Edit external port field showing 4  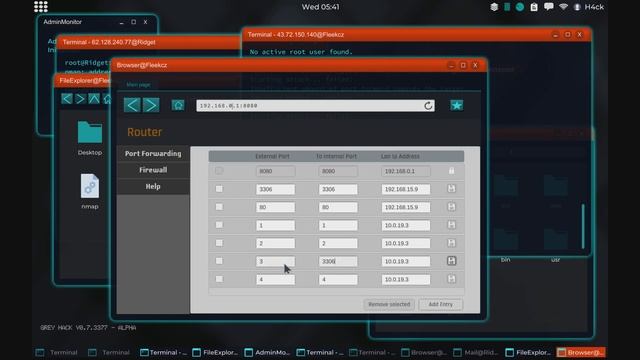point(276,279)
